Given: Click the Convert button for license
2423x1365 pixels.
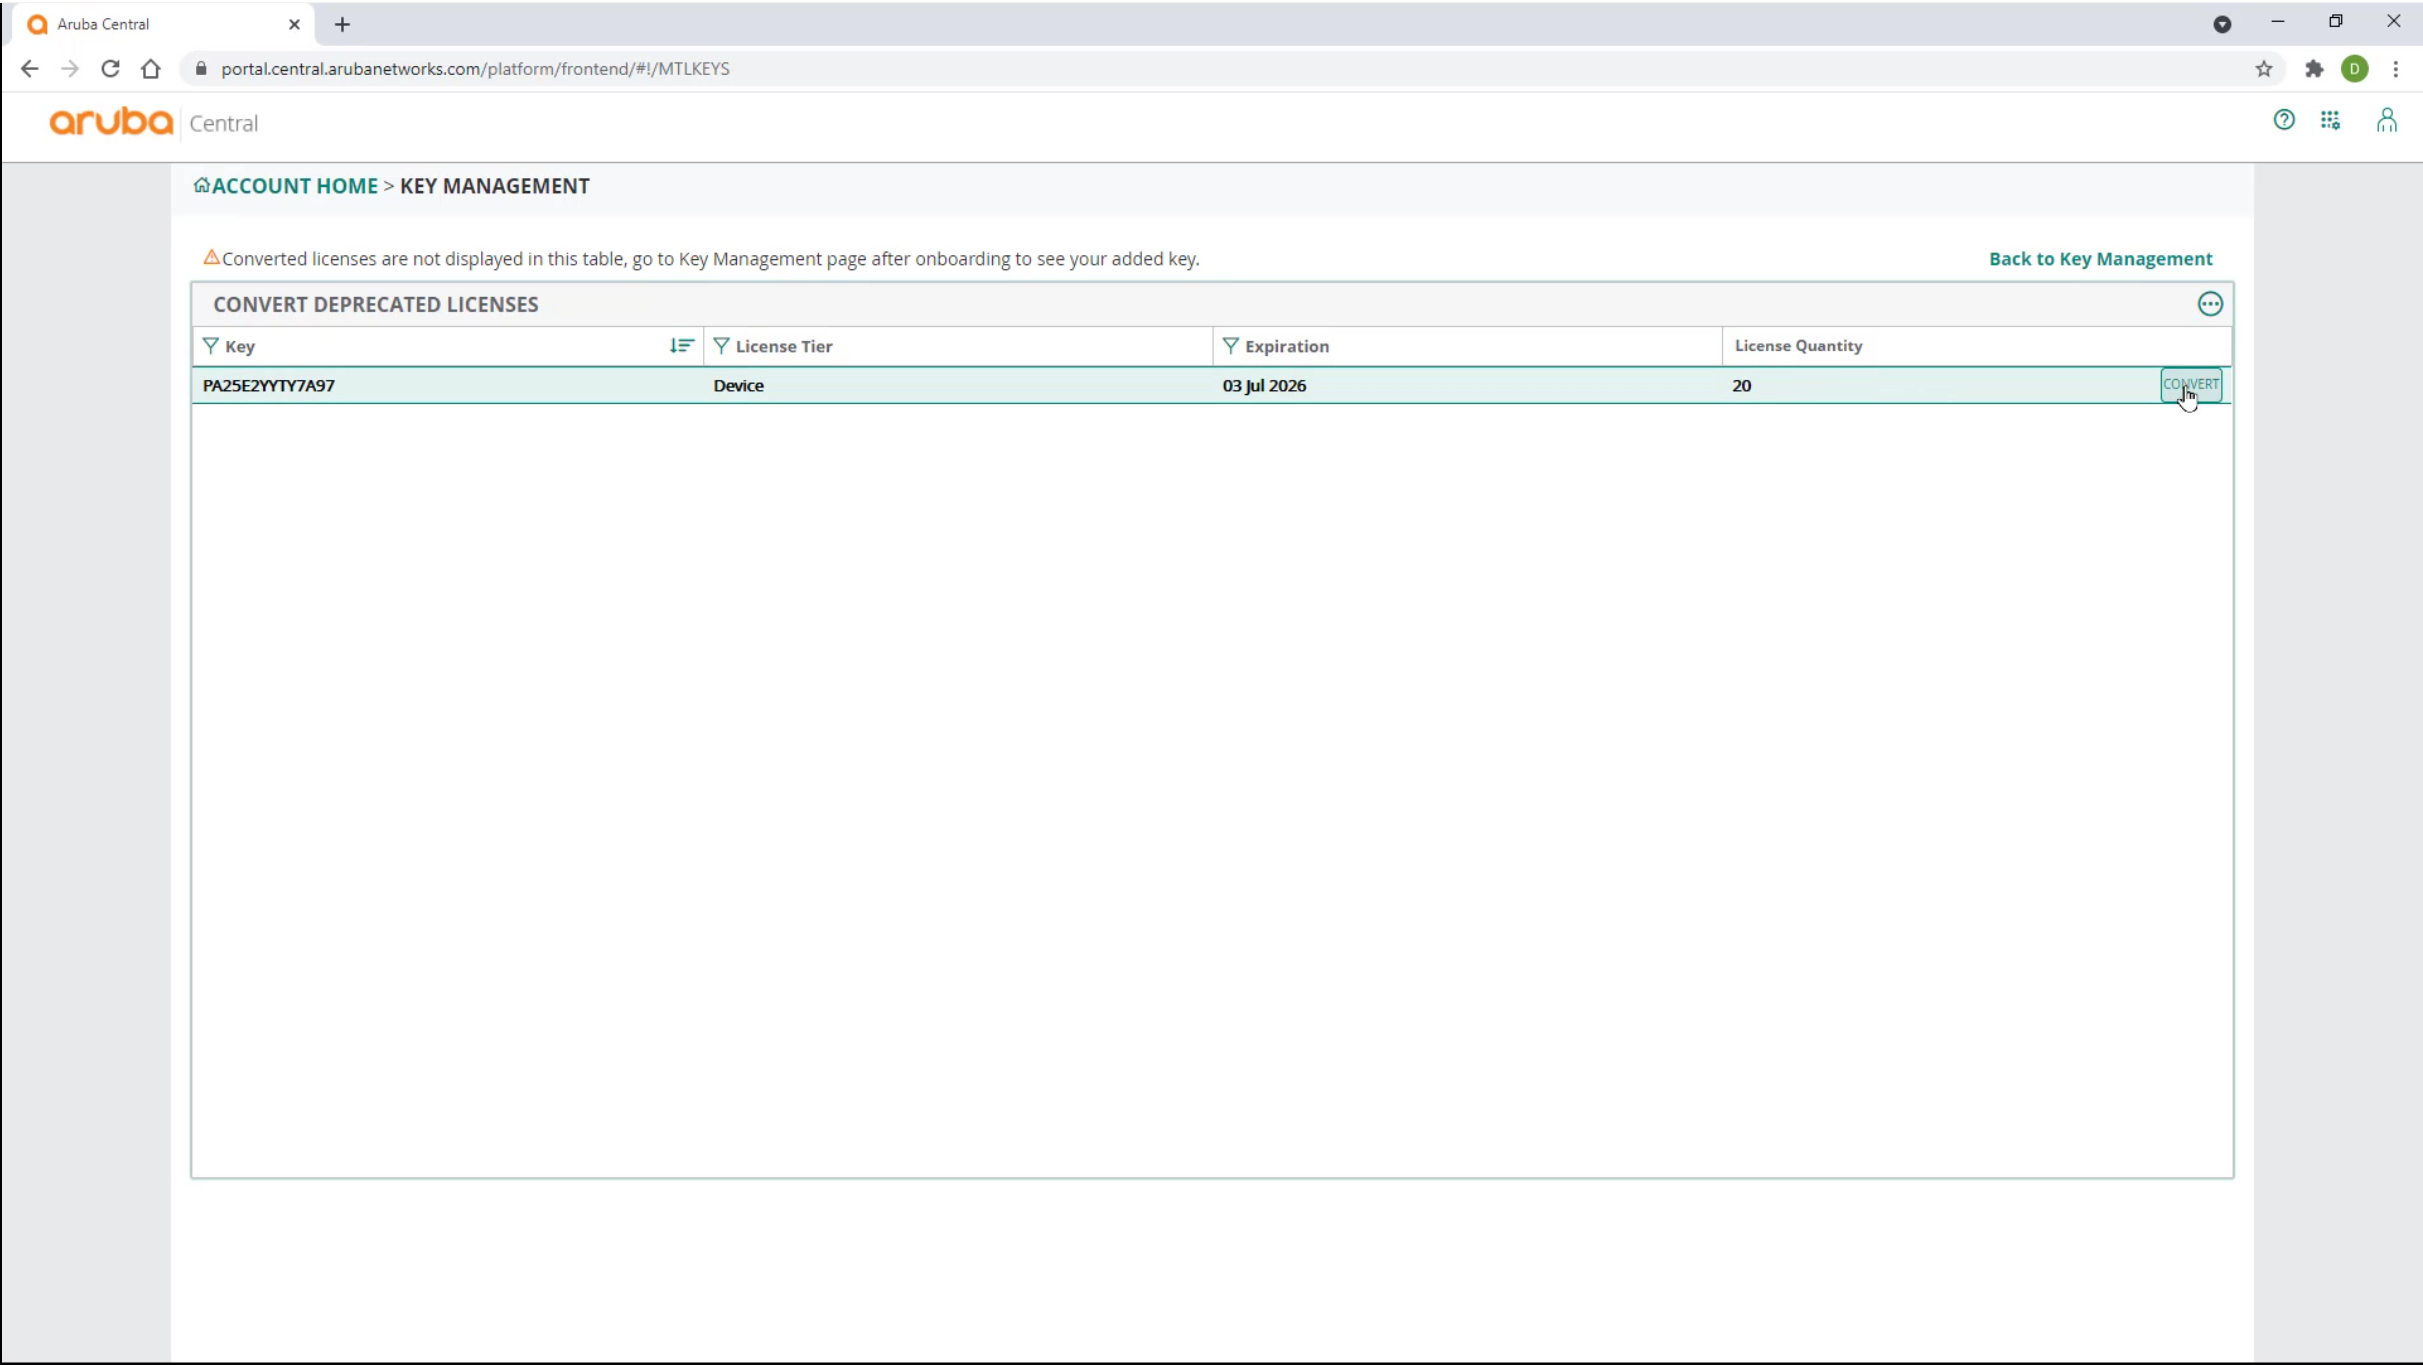Looking at the screenshot, I should coord(2191,385).
